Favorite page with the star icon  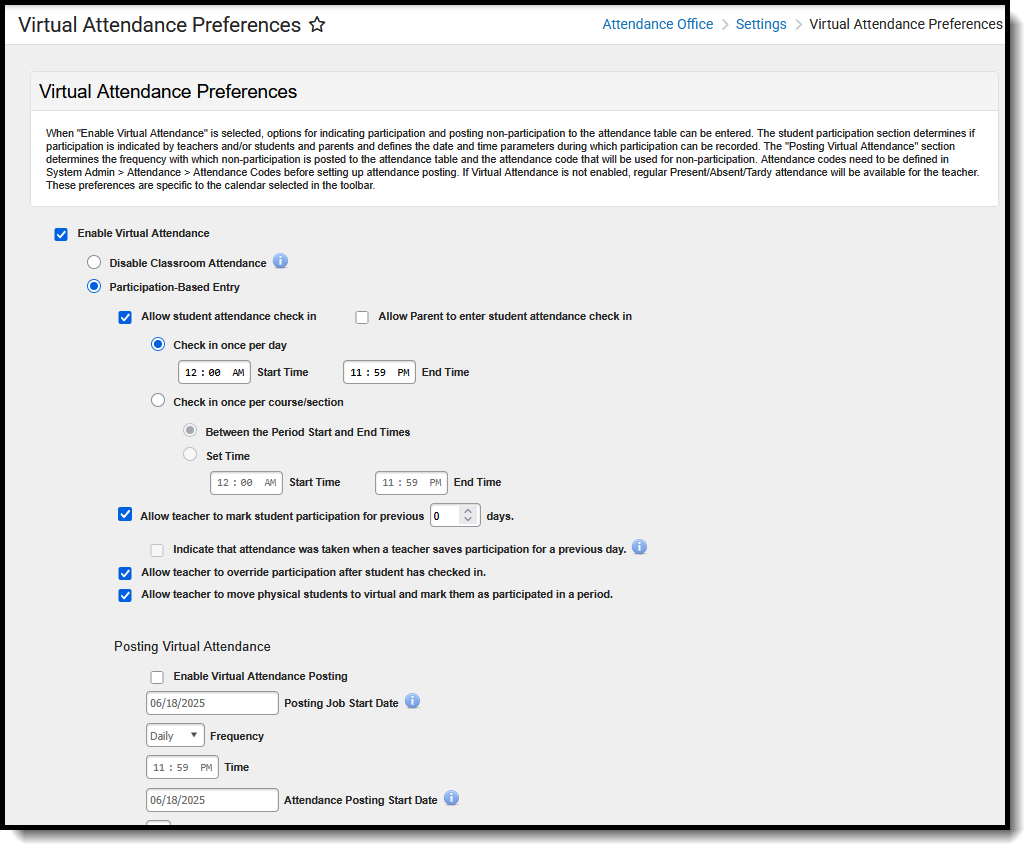317,24
